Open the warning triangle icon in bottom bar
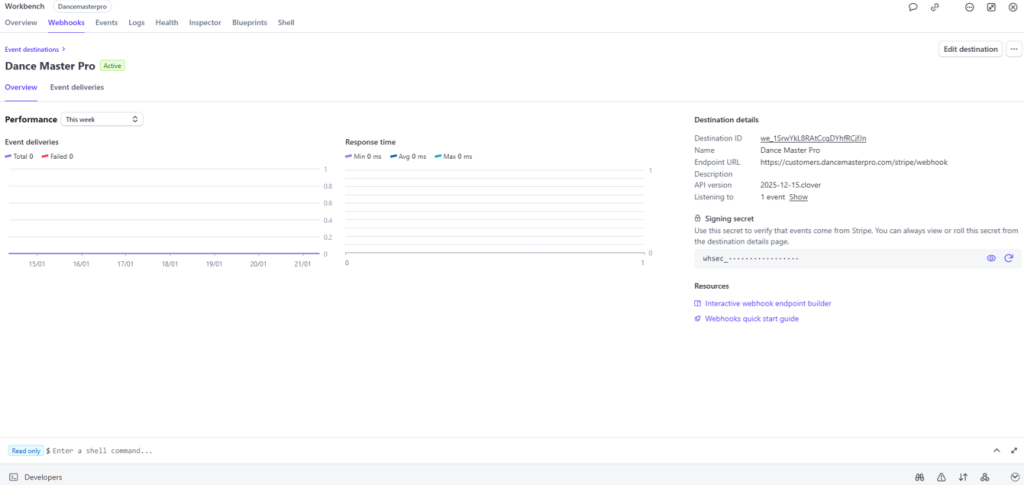 [x=941, y=477]
